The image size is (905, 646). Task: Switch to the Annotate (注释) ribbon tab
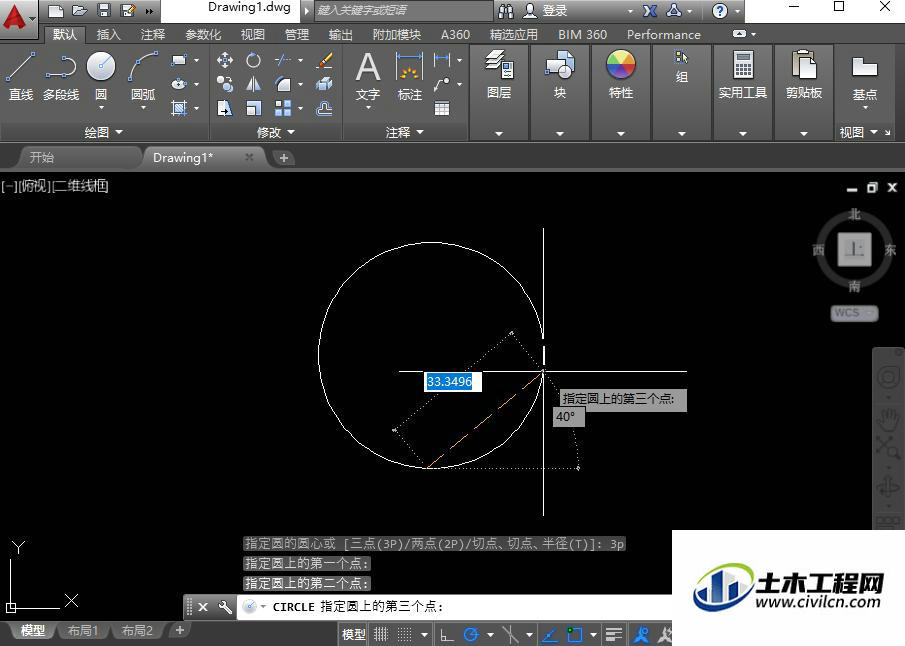[x=153, y=35]
